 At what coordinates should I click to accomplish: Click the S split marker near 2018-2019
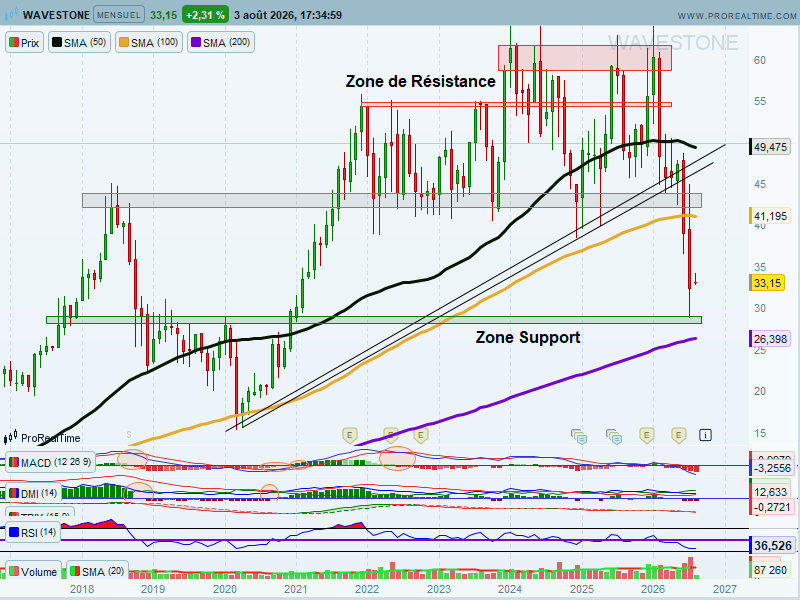129,435
